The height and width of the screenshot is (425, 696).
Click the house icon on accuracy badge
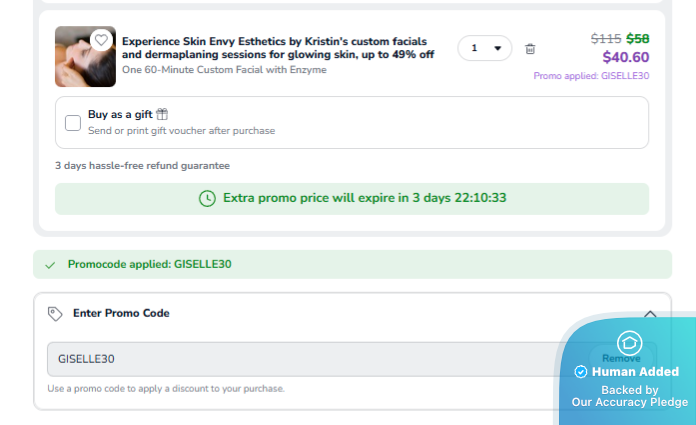pyautogui.click(x=628, y=343)
